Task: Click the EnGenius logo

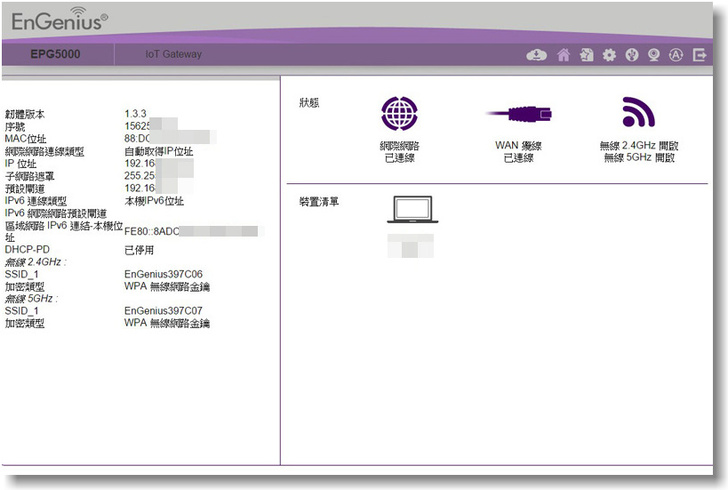Action: coord(59,20)
